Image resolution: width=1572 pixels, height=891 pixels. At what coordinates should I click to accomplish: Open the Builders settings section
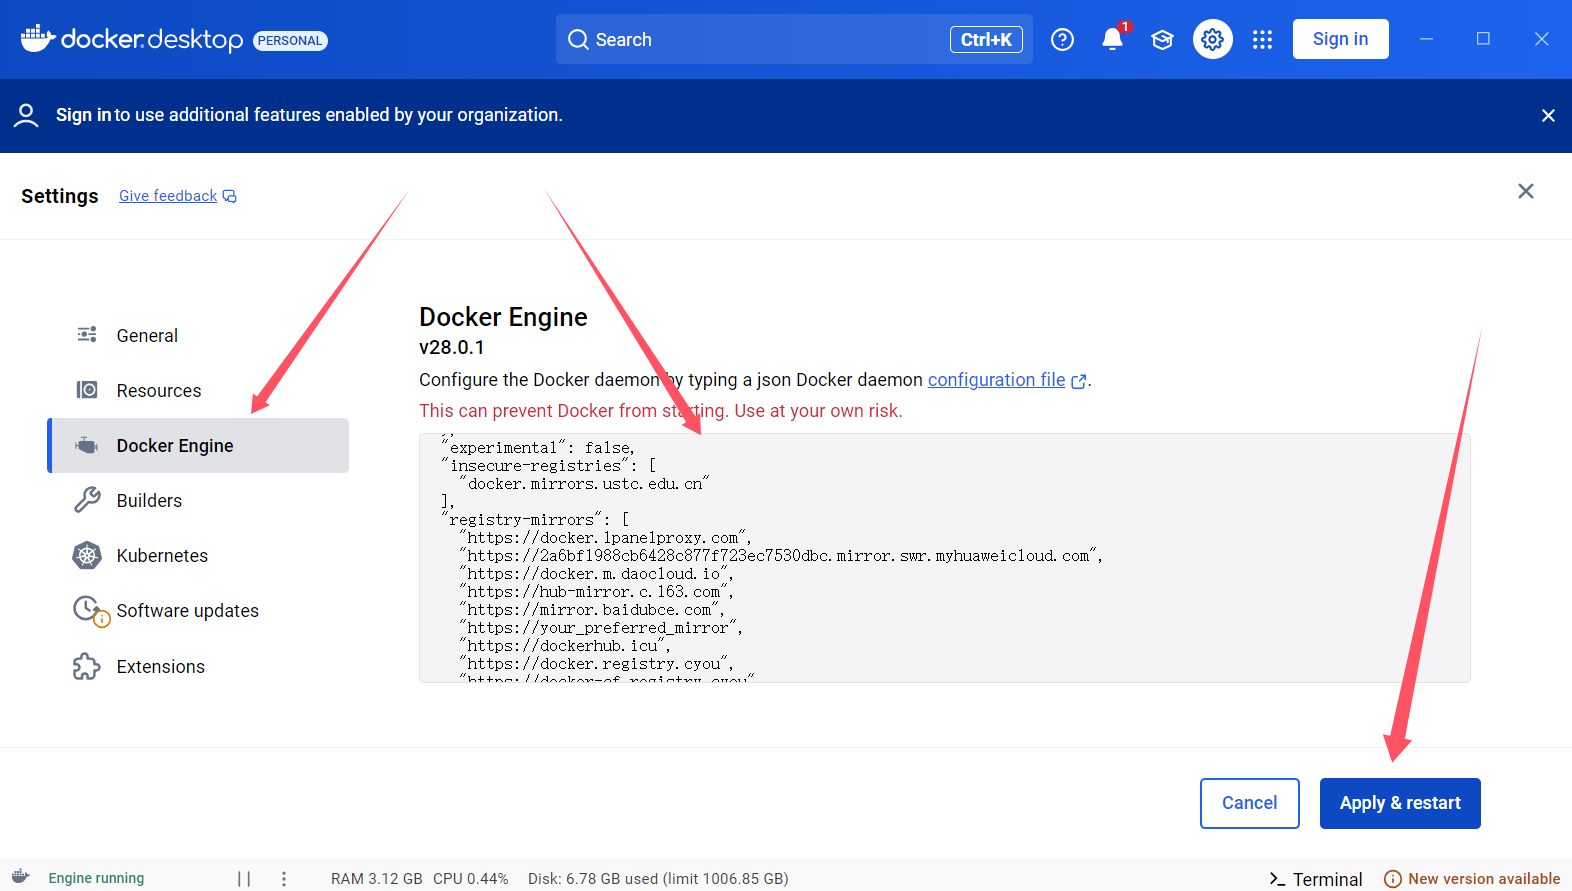pos(198,500)
